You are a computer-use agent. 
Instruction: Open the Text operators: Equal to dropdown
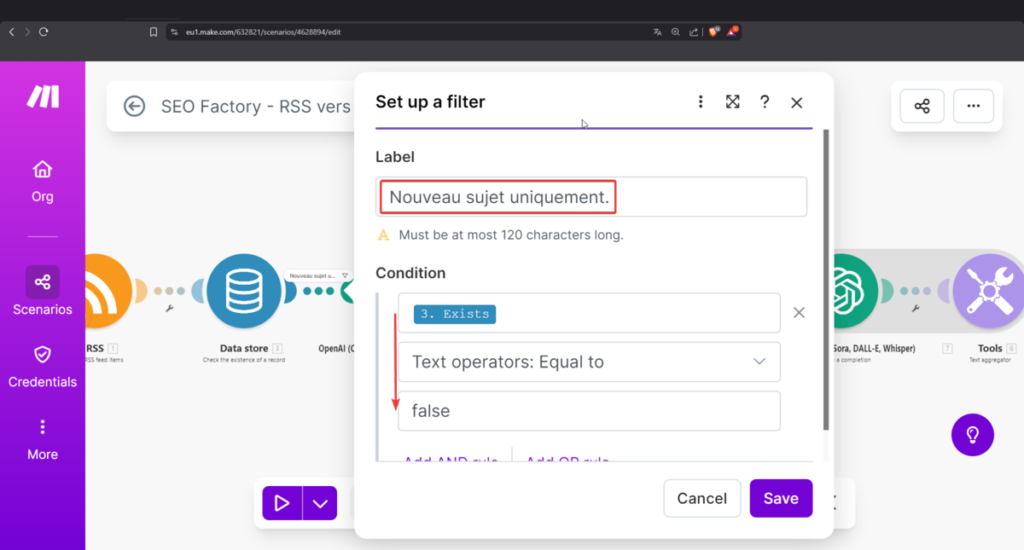(x=589, y=362)
